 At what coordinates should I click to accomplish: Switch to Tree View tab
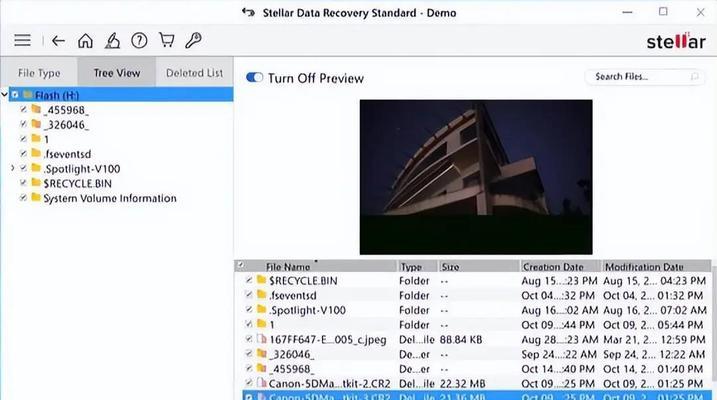[x=117, y=73]
